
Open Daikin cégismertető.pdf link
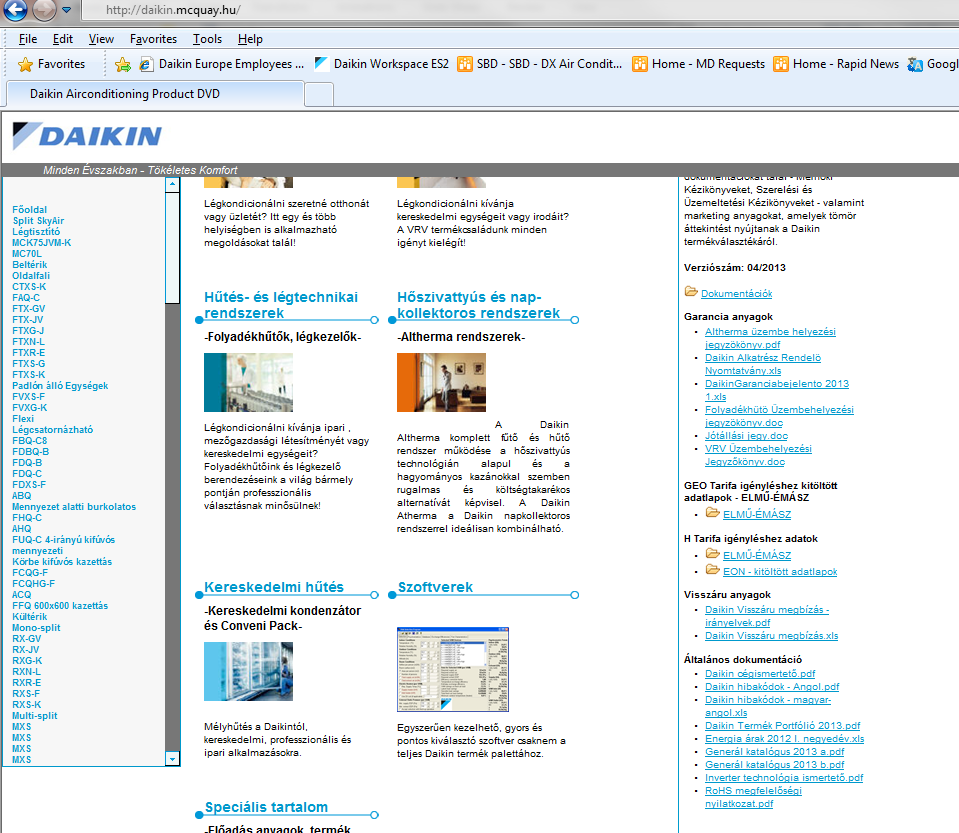(x=760, y=674)
